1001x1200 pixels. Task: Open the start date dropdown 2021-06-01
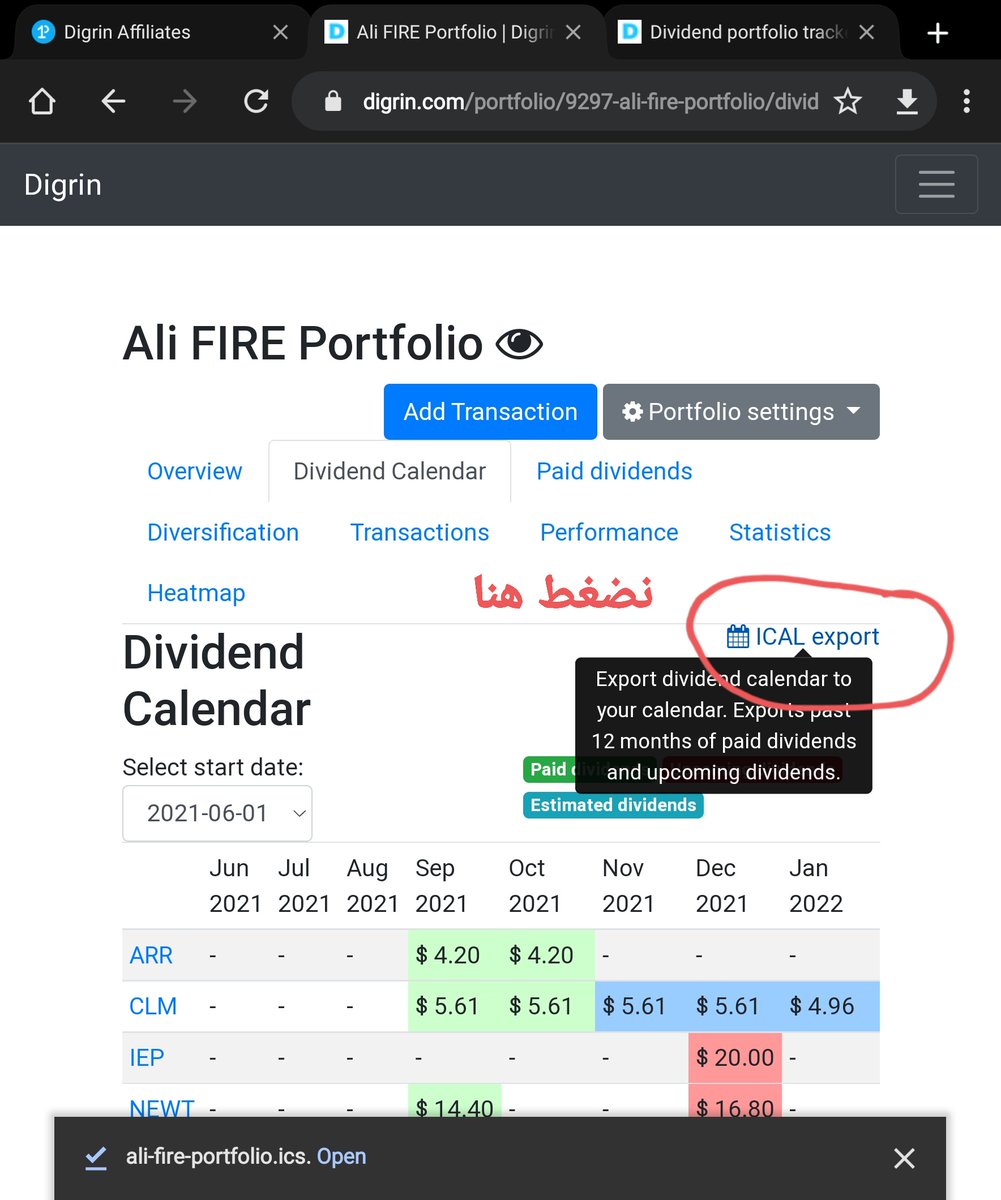pyautogui.click(x=217, y=814)
